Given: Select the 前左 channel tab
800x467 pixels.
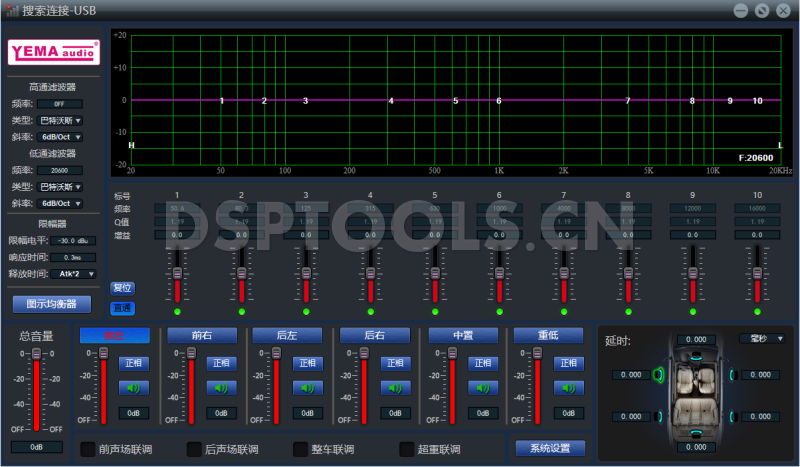Looking at the screenshot, I should coord(115,335).
